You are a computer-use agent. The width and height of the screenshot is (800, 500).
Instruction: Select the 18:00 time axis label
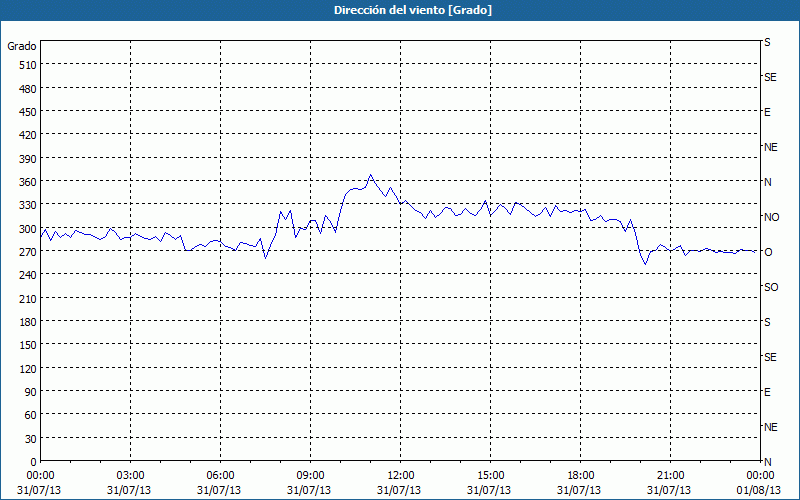pyautogui.click(x=581, y=476)
